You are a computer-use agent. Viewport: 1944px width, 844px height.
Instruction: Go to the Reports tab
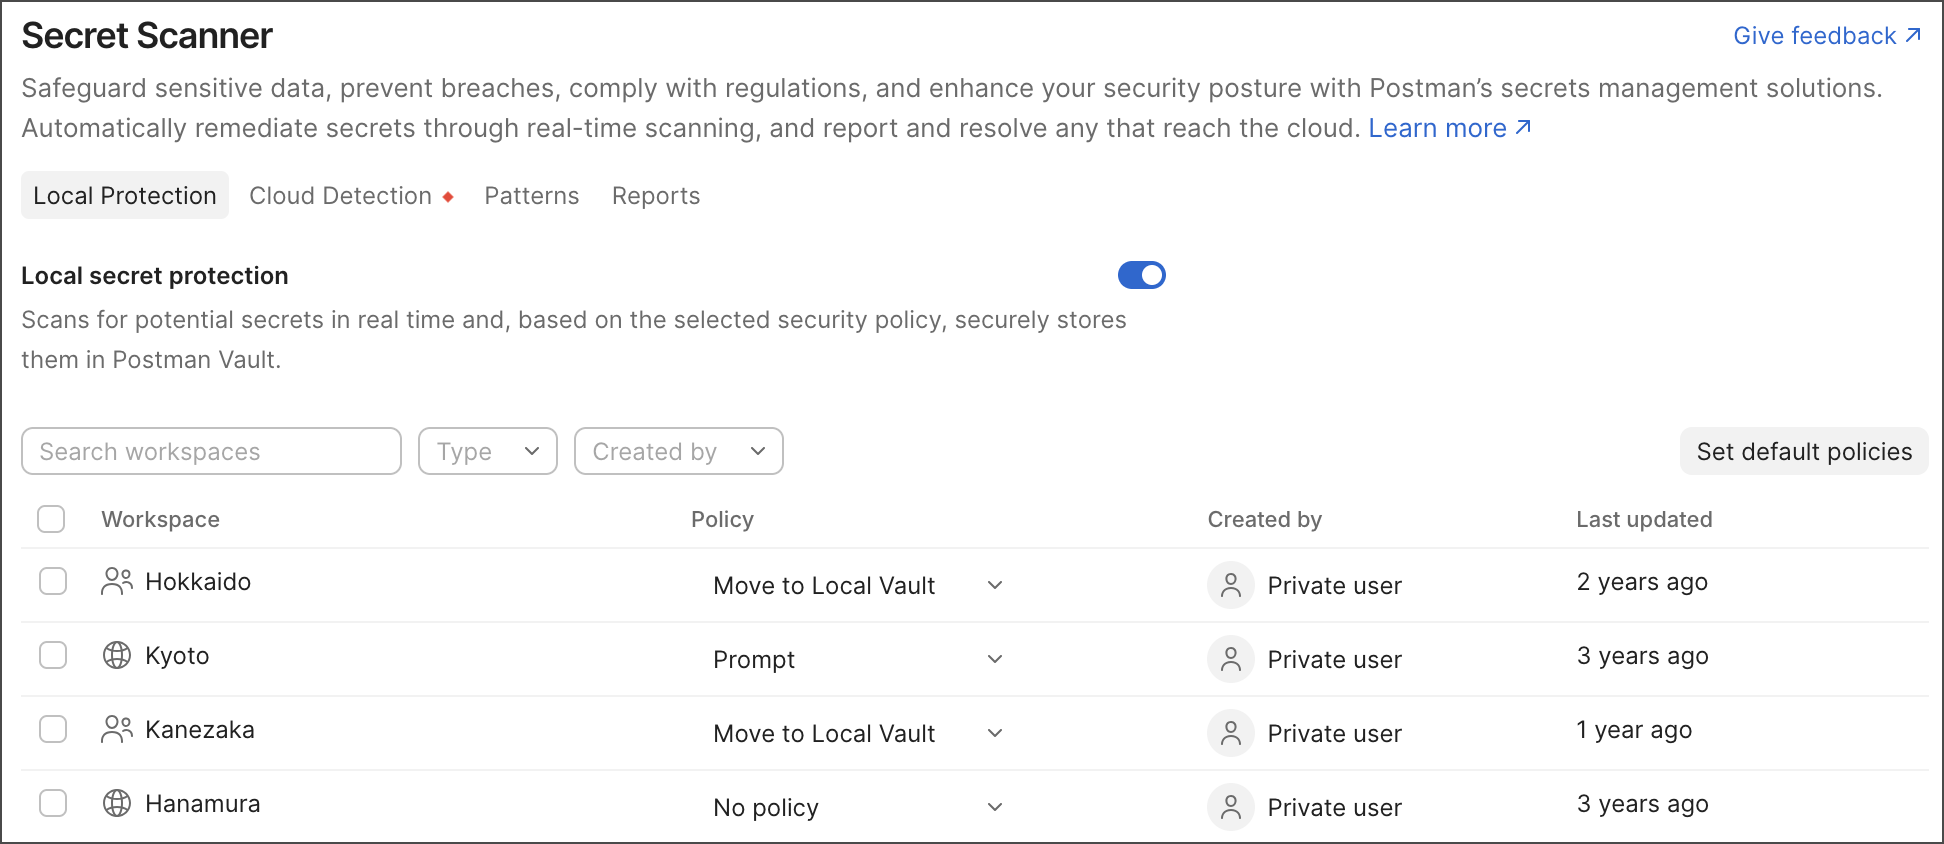tap(656, 196)
